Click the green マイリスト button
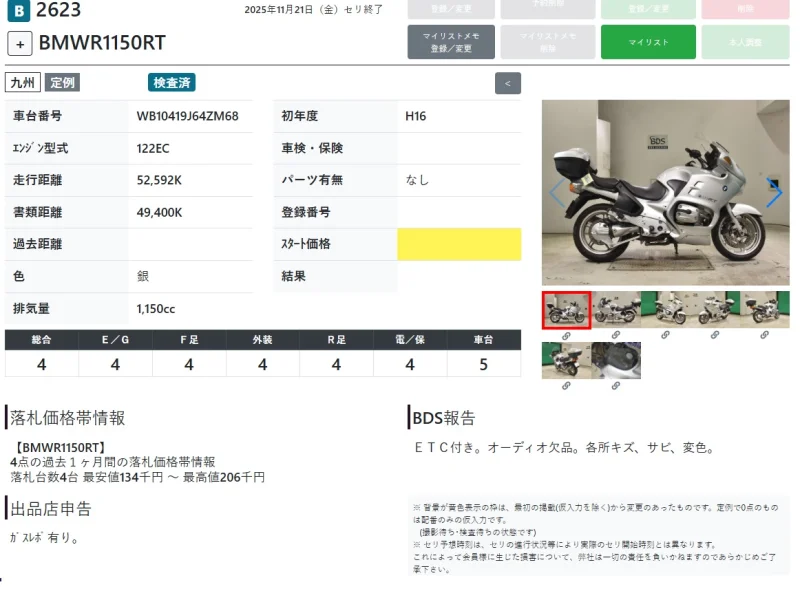The image size is (800, 600). 648,42
